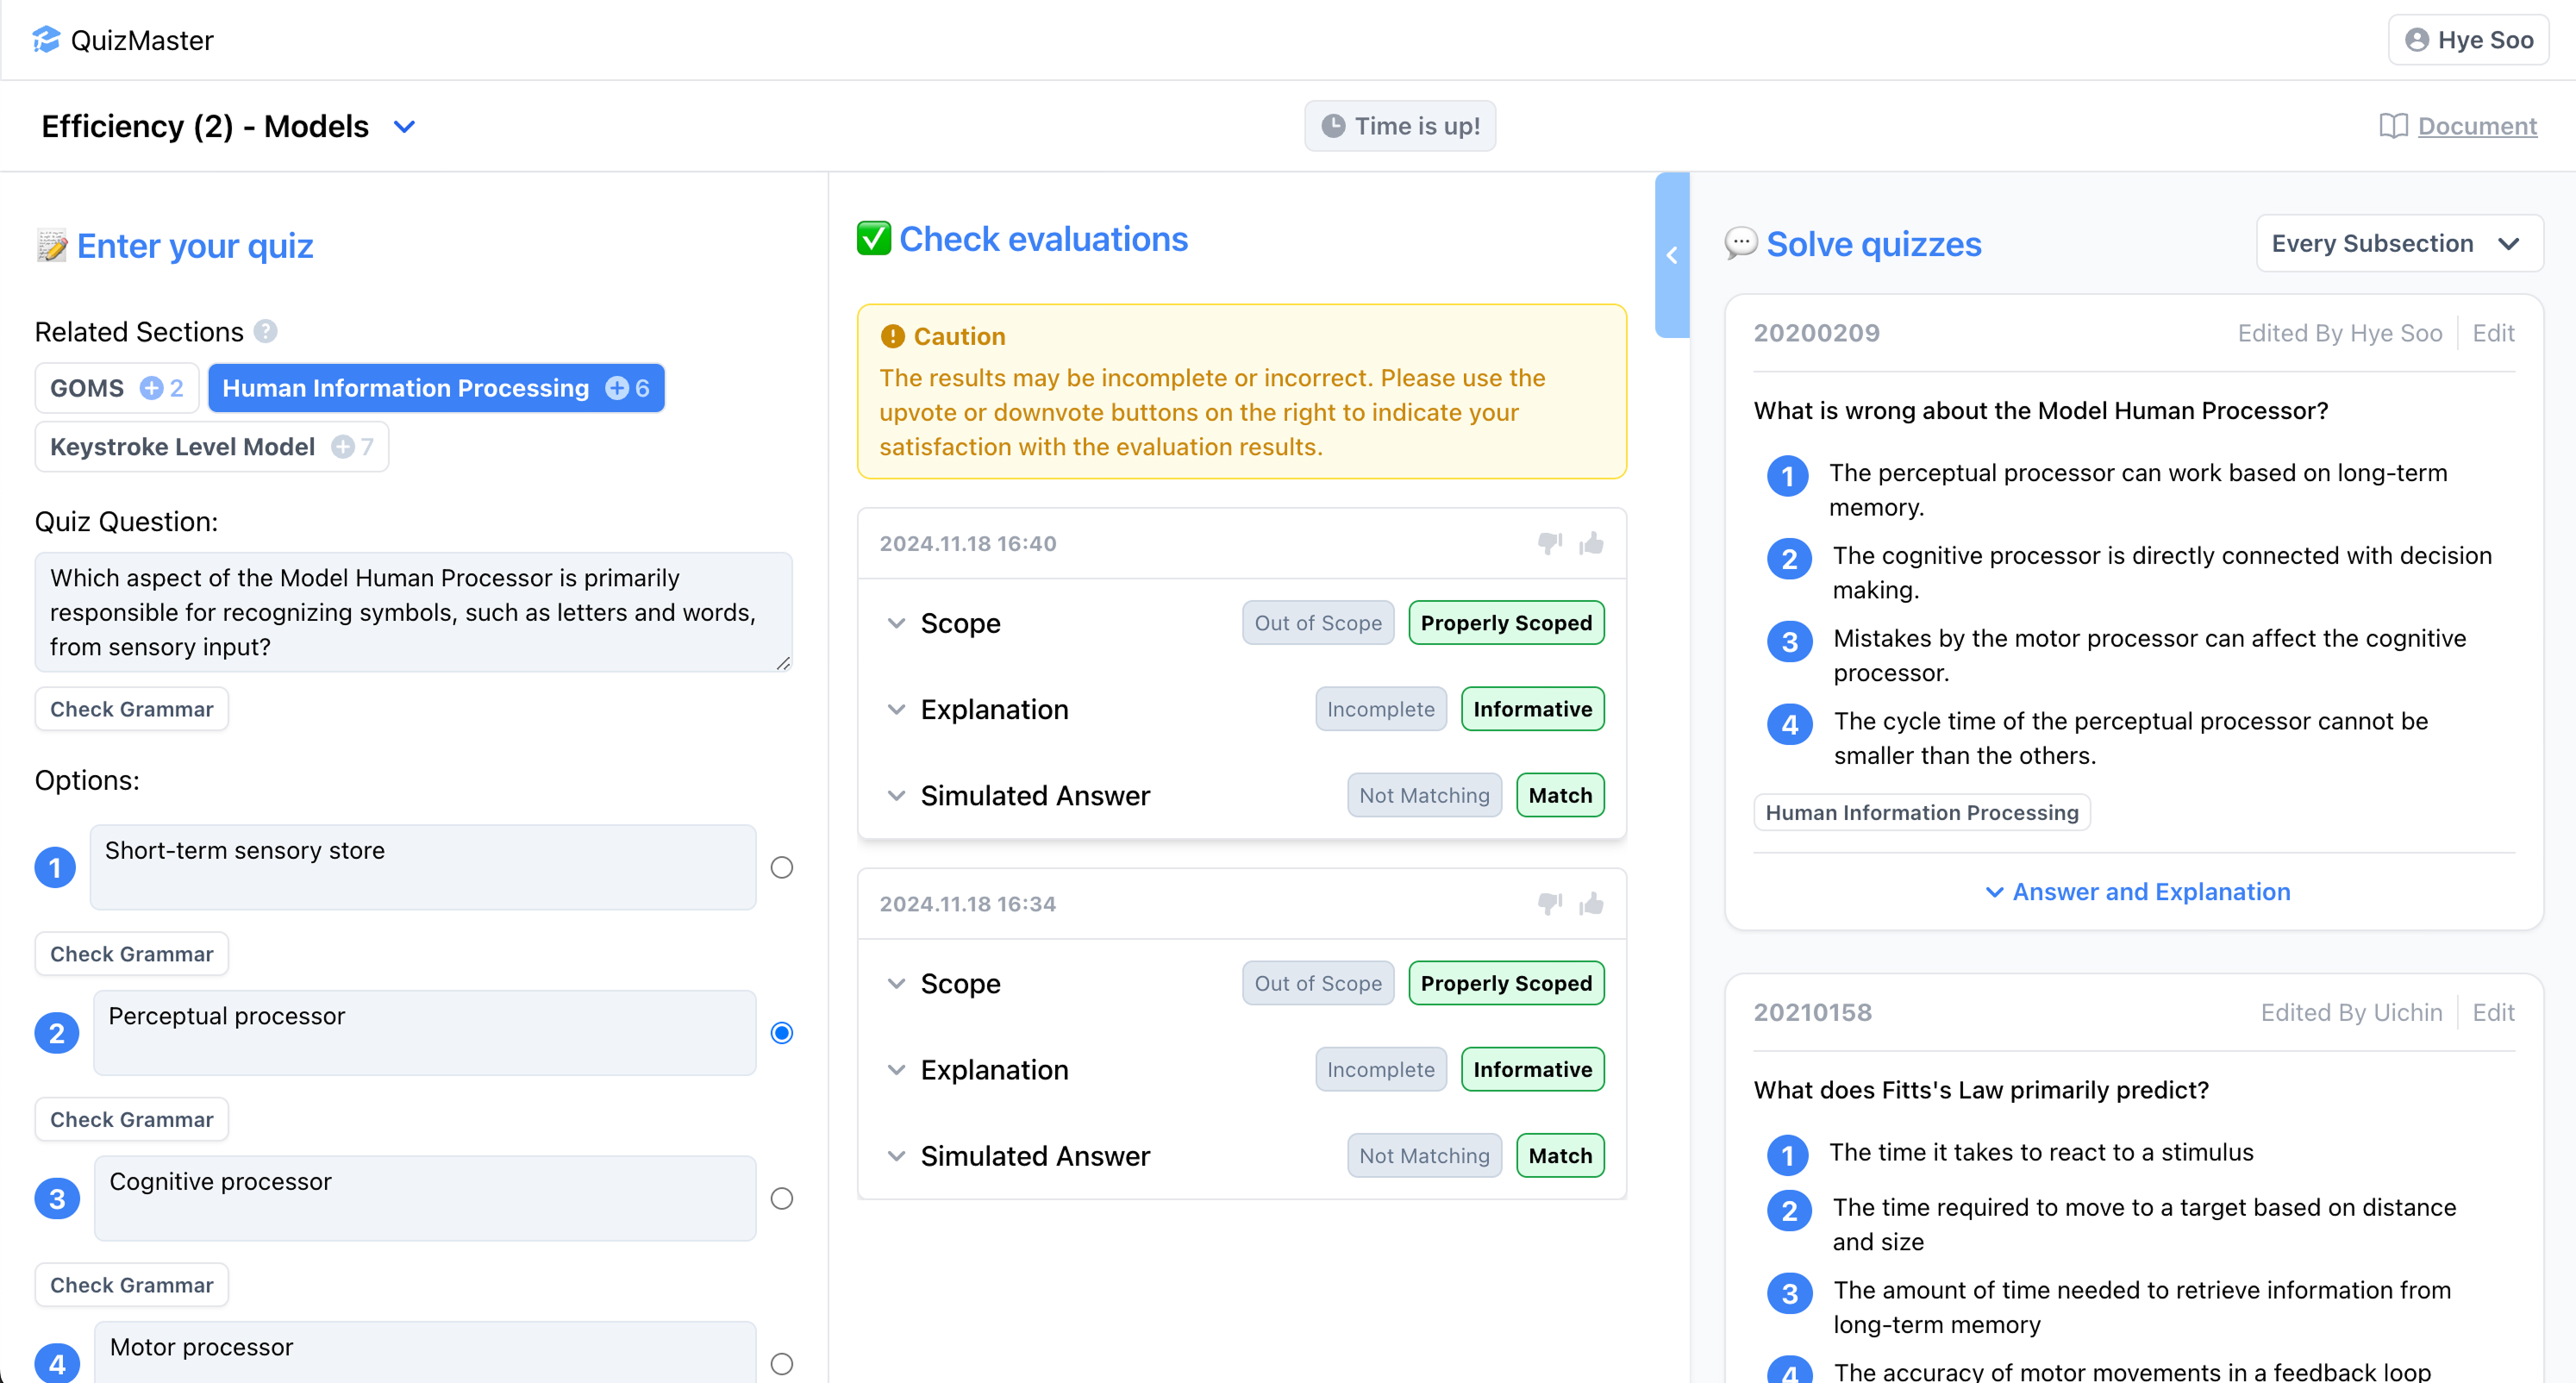Click Not Matching in 16:40 evaluation
This screenshot has height=1383, width=2576.
[x=1424, y=795]
